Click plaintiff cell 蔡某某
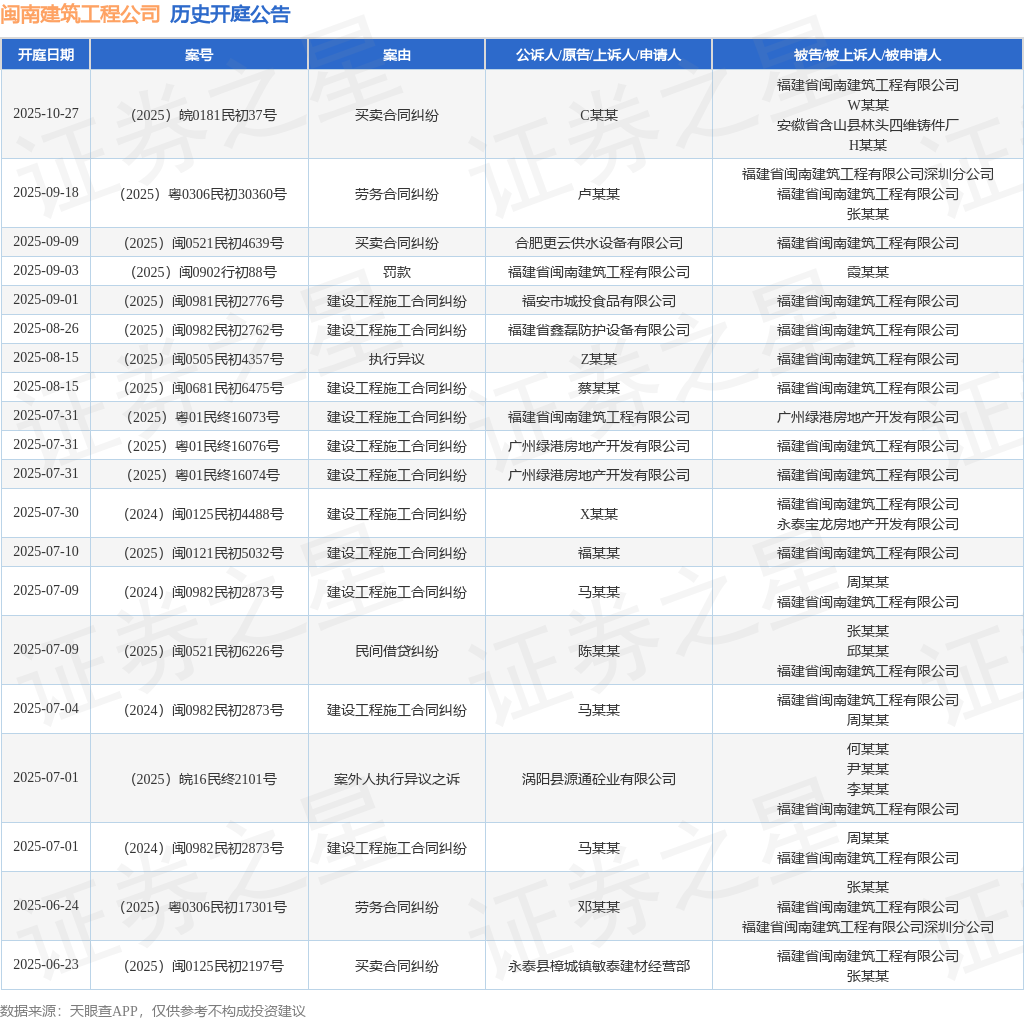This screenshot has width=1024, height=1020. click(598, 388)
